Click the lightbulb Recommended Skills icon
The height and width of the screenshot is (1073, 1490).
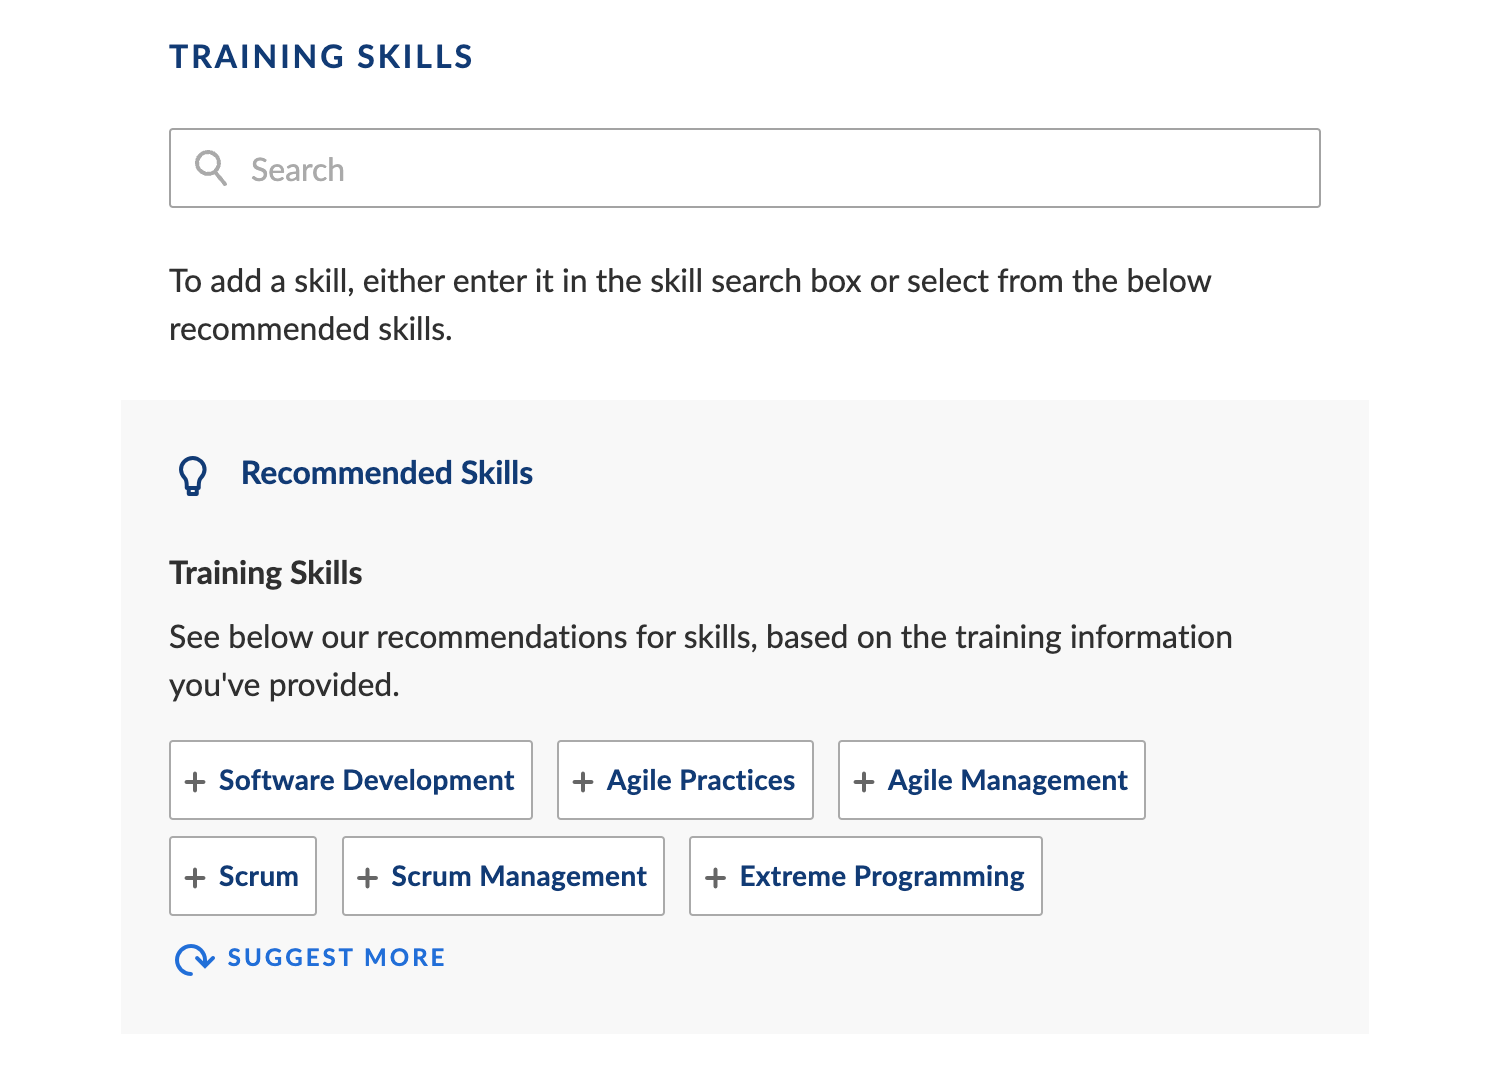point(193,476)
